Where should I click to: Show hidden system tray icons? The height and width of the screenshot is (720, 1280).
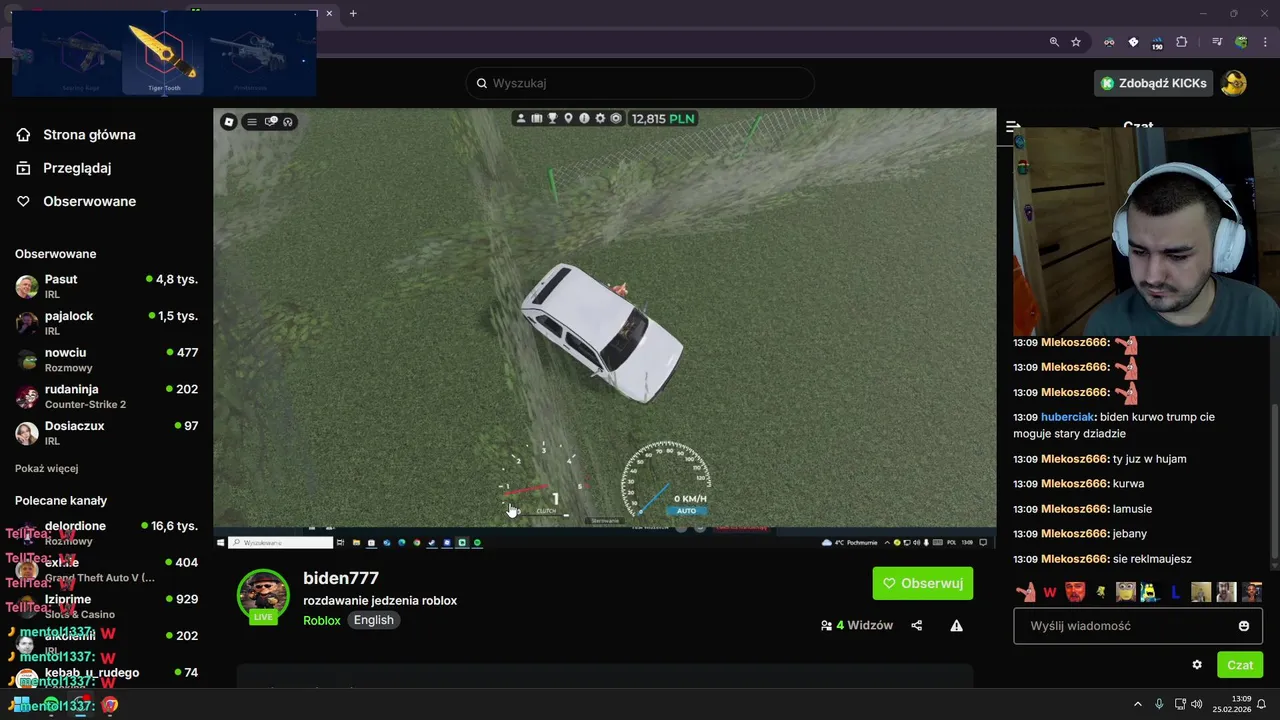1137,704
